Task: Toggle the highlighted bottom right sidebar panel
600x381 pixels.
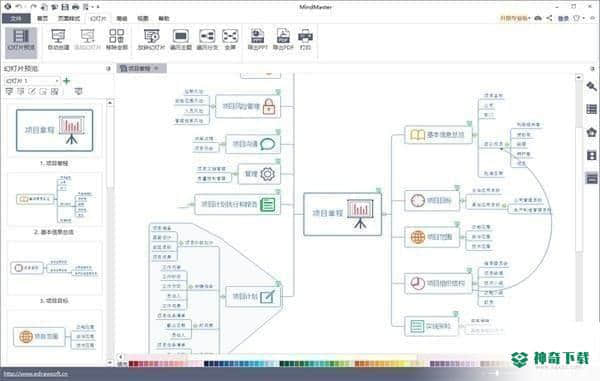Action: tap(591, 178)
